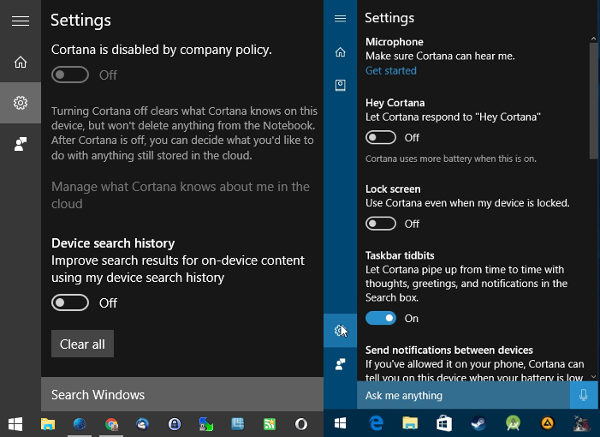The image size is (600, 437).
Task: Click the scroll down arrow in right panel
Action: [593, 377]
